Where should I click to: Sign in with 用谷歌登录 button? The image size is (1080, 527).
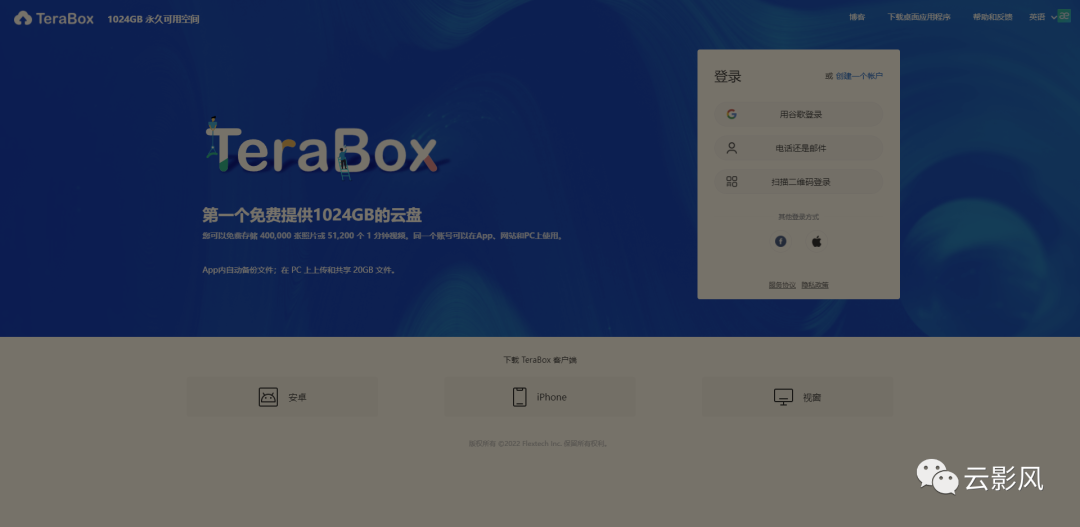[x=798, y=114]
